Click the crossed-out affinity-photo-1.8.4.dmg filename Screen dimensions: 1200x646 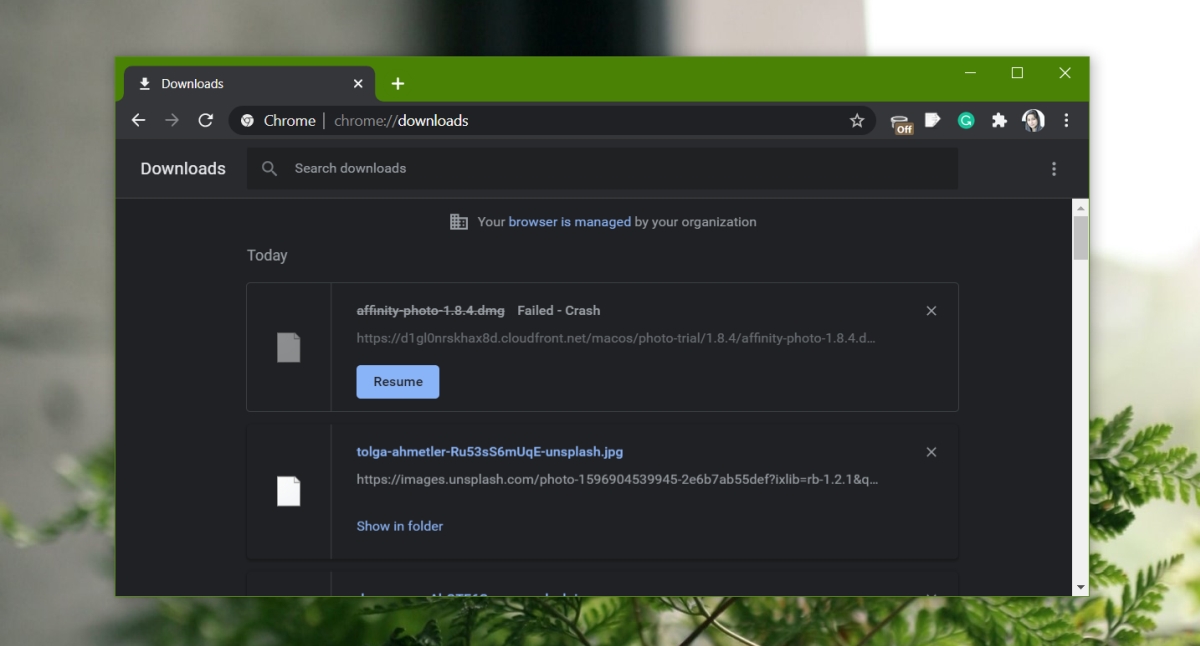[431, 311]
